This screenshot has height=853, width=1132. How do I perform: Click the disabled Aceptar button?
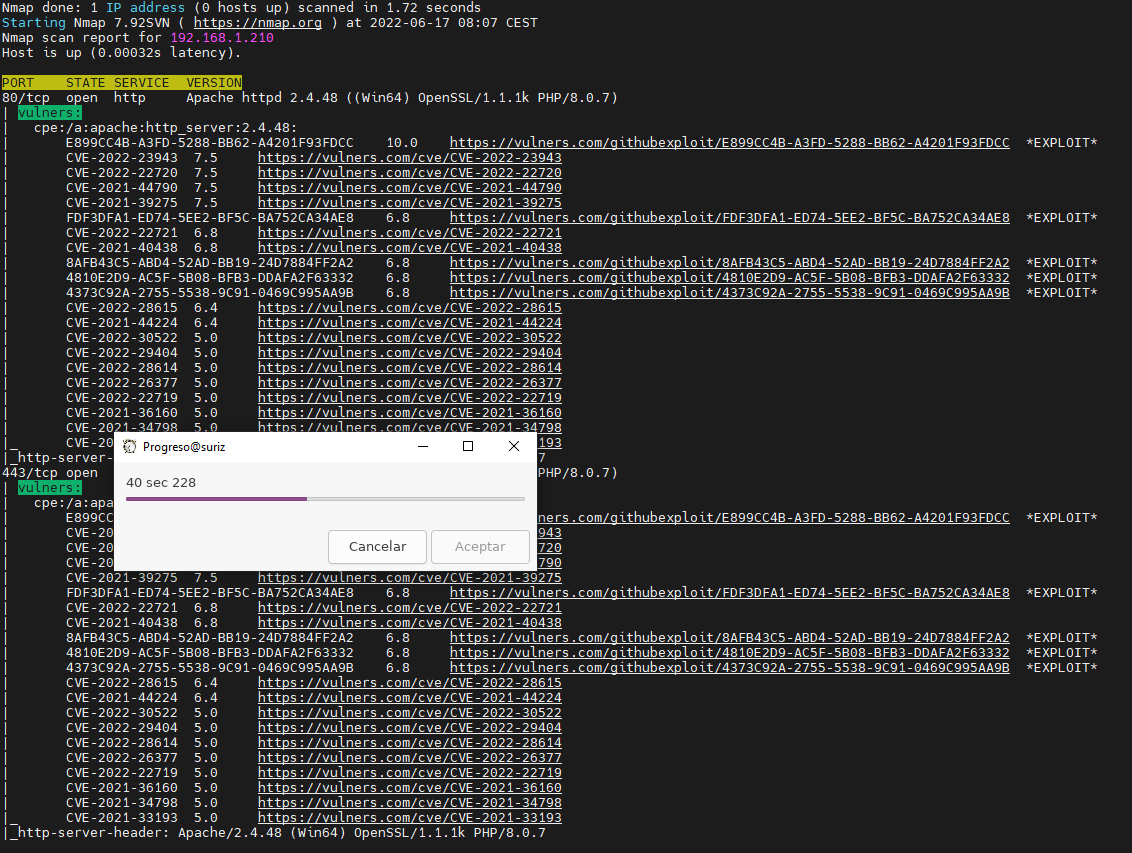click(x=480, y=547)
